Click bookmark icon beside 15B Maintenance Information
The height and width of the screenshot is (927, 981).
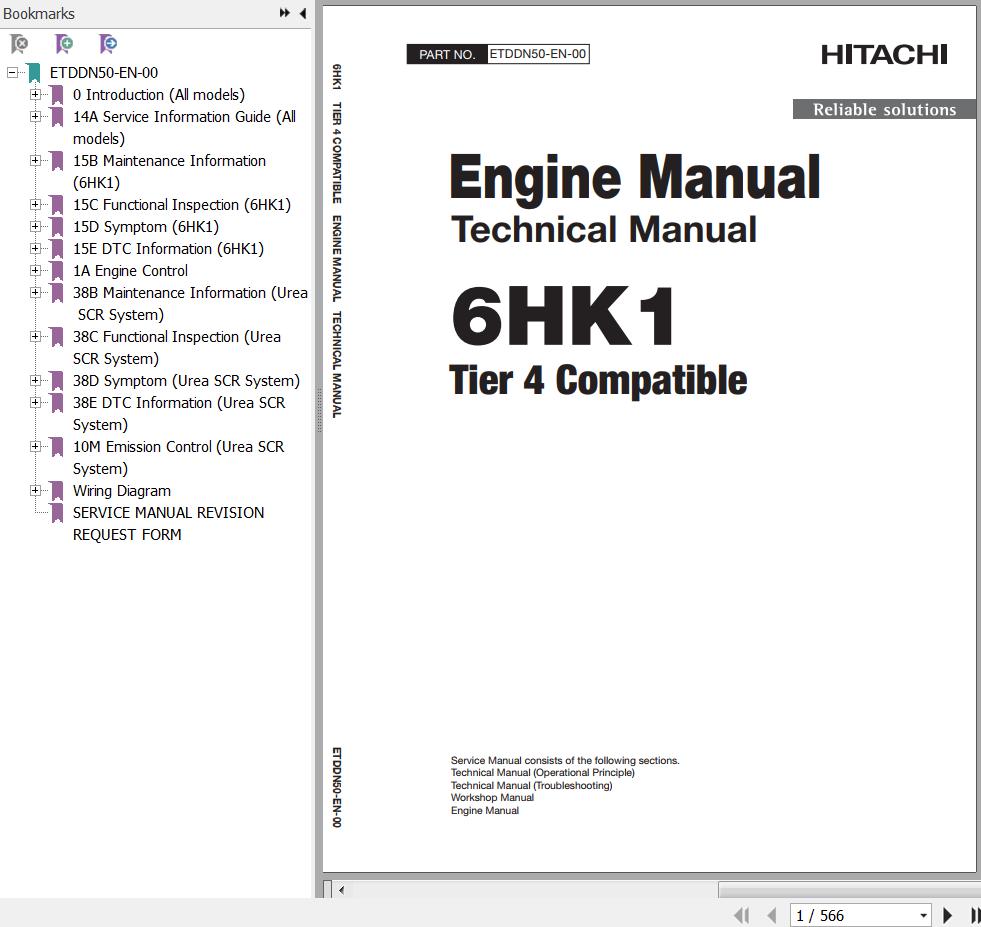(57, 161)
